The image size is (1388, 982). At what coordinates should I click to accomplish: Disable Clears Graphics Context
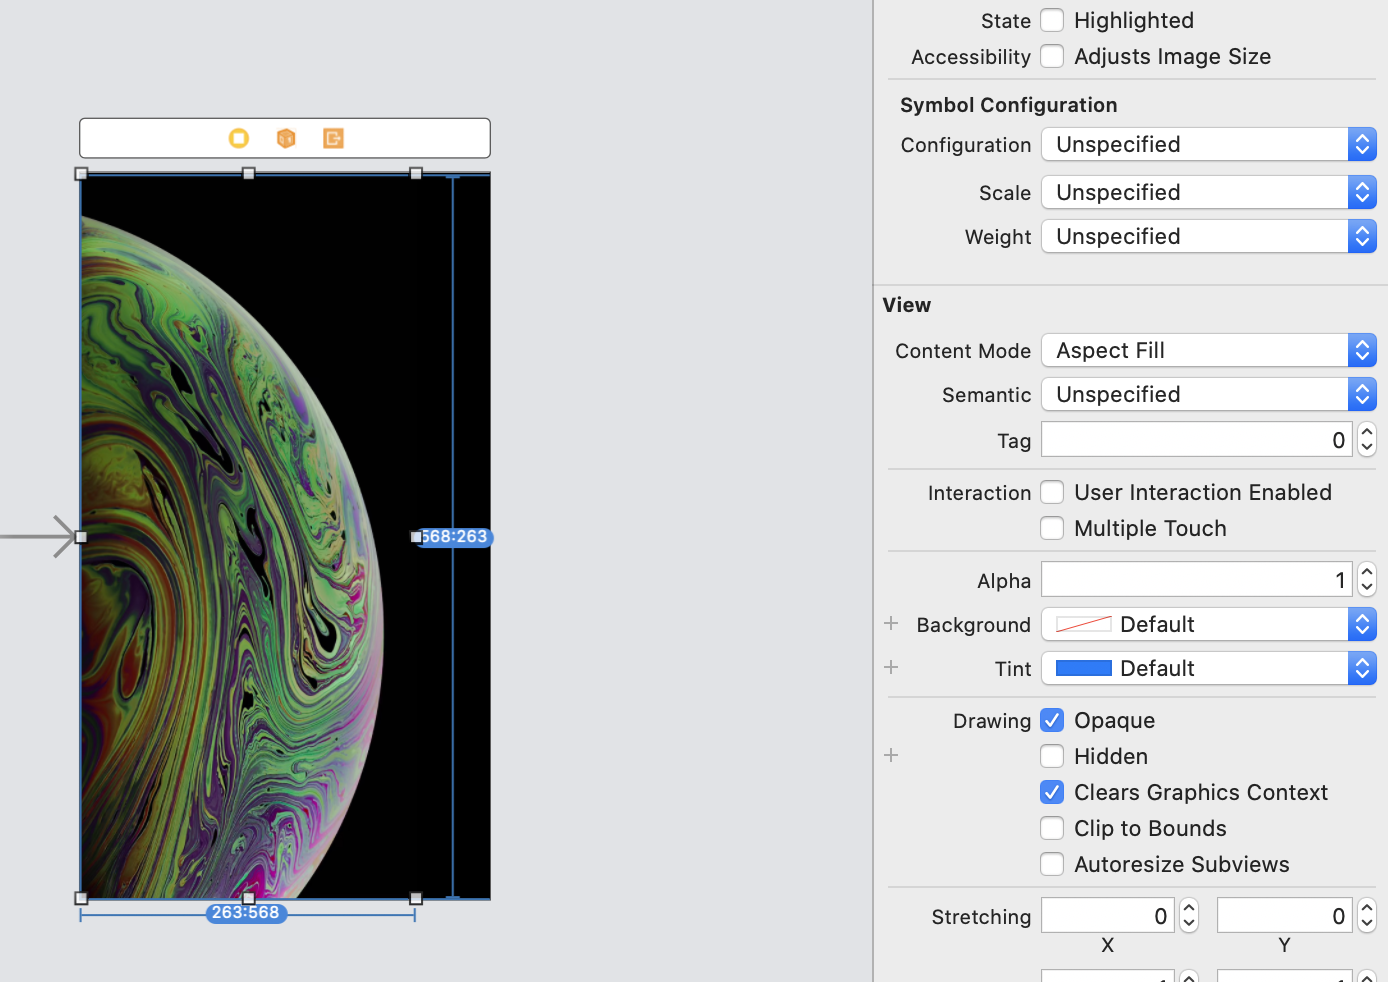[x=1052, y=792]
